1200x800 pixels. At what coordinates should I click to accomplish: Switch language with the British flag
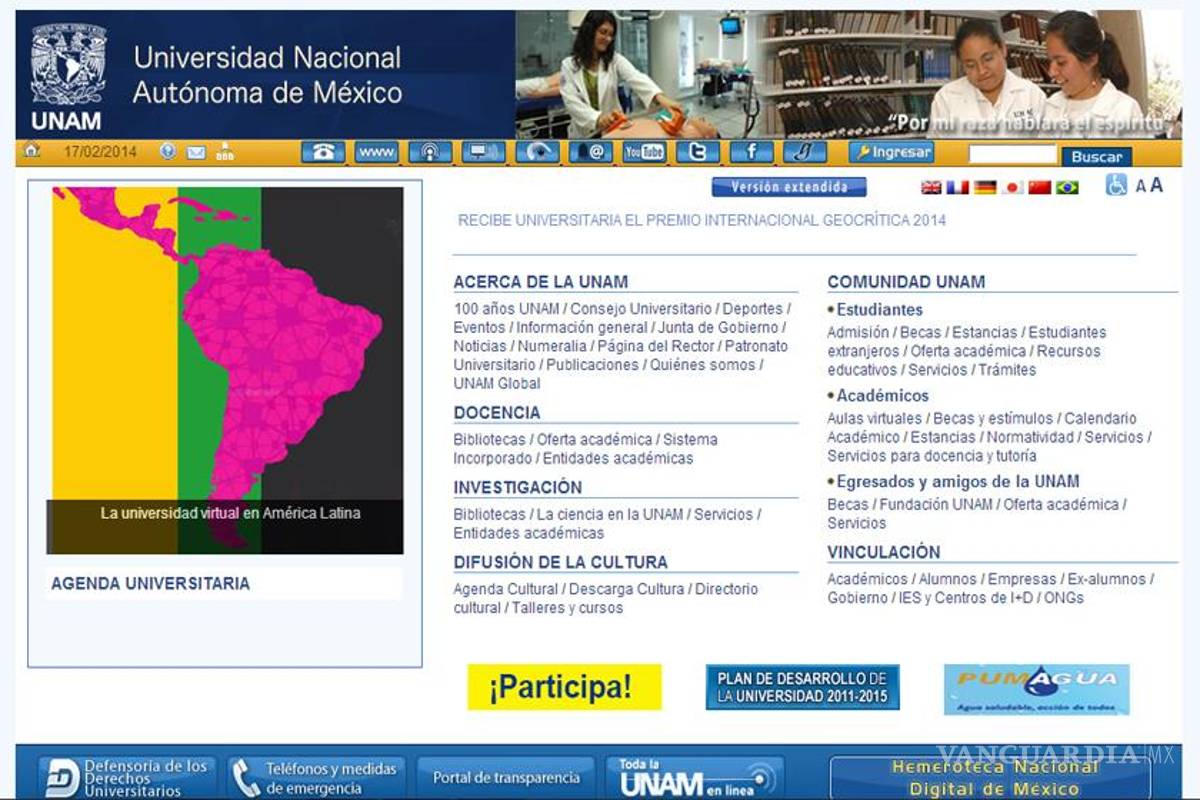(931, 187)
